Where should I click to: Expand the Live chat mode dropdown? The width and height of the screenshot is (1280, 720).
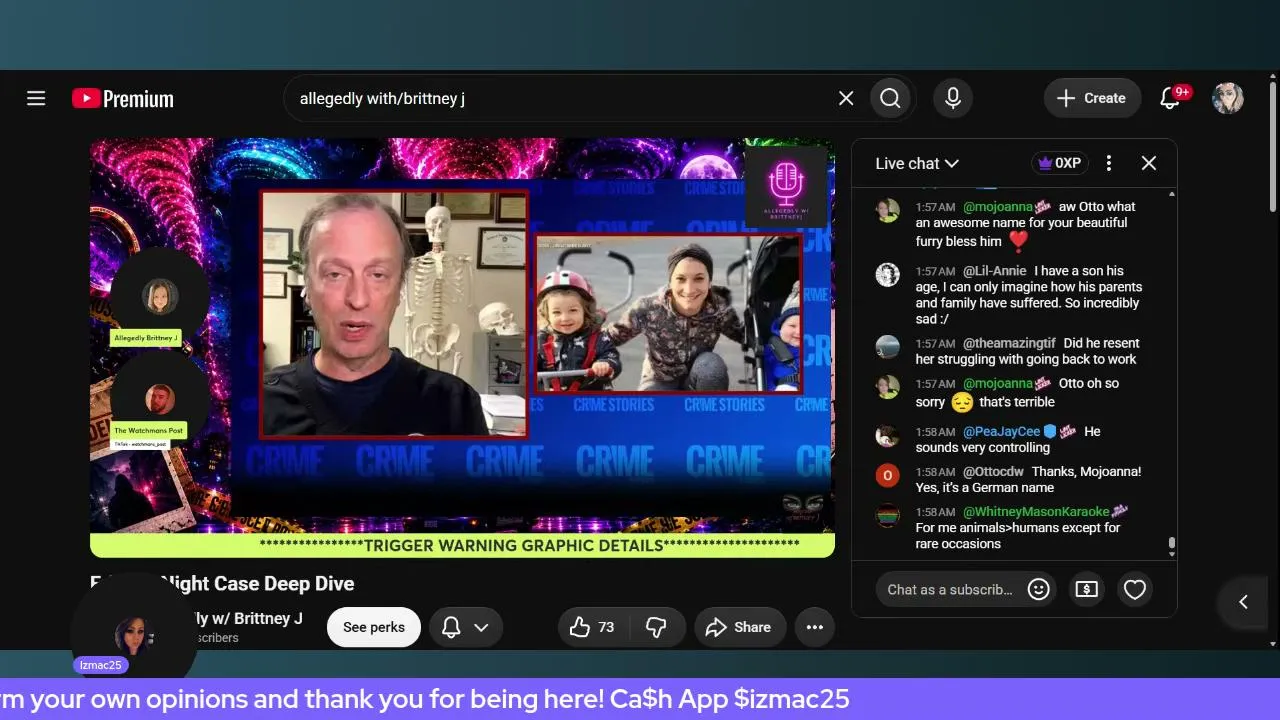tap(917, 163)
